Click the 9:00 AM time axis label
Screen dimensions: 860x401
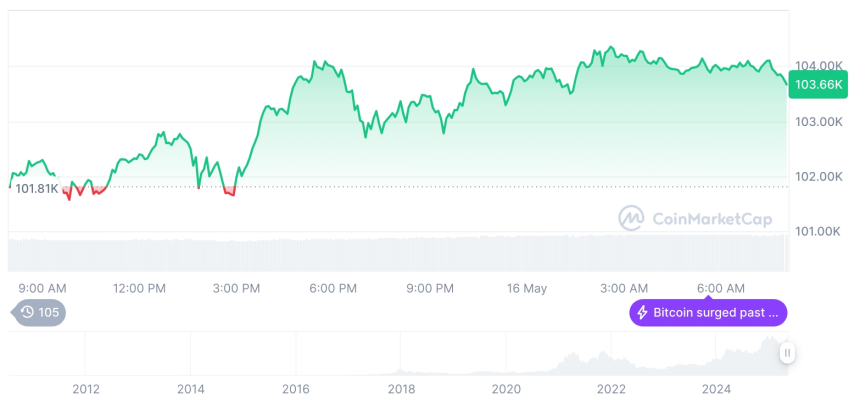[x=43, y=288]
